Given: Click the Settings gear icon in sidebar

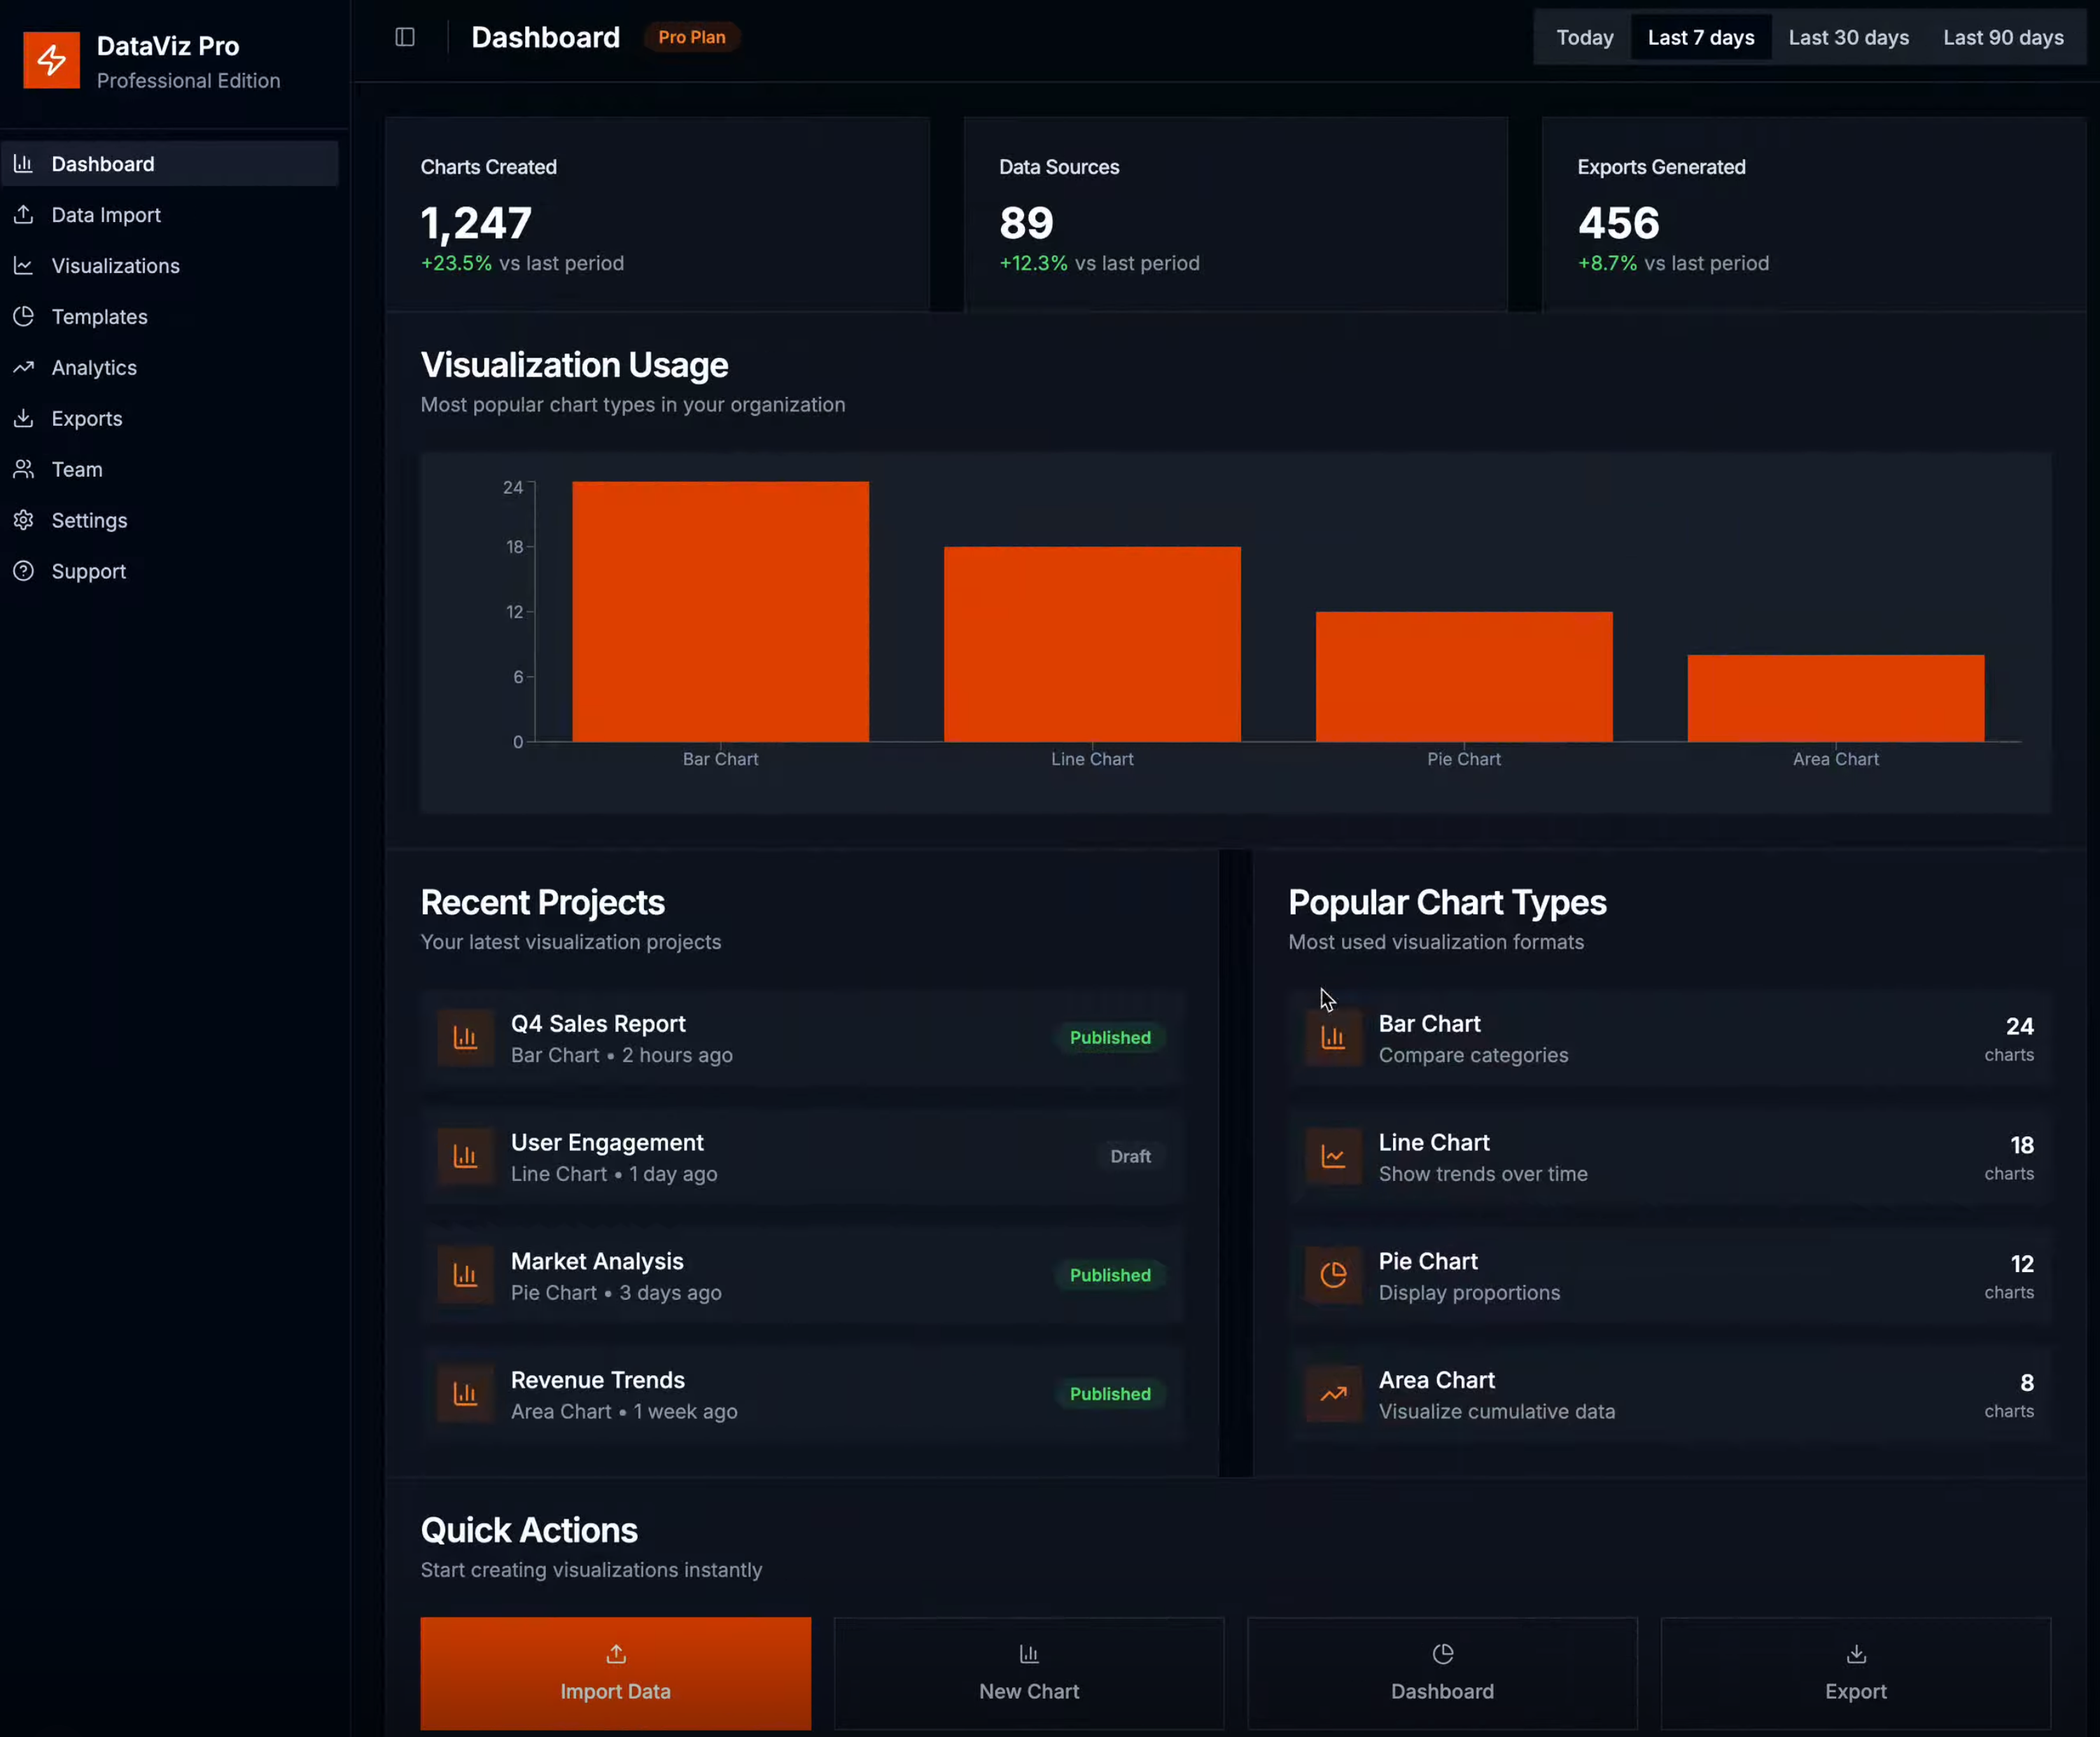Looking at the screenshot, I should (x=24, y=520).
